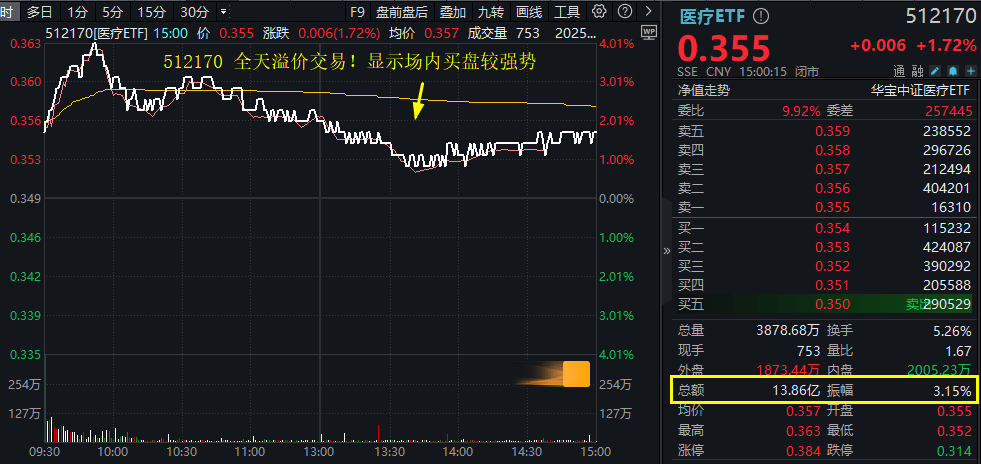Click the 换手 value 5.26%
Image resolution: width=981 pixels, height=464 pixels.
point(953,330)
